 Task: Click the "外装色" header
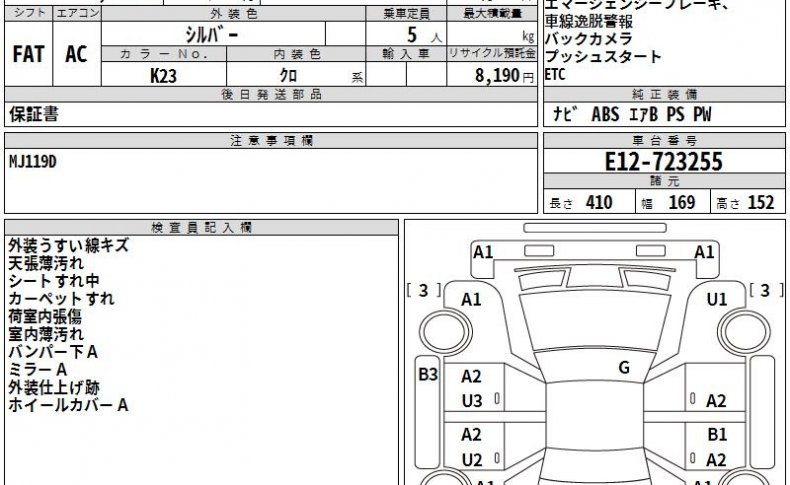234,14
